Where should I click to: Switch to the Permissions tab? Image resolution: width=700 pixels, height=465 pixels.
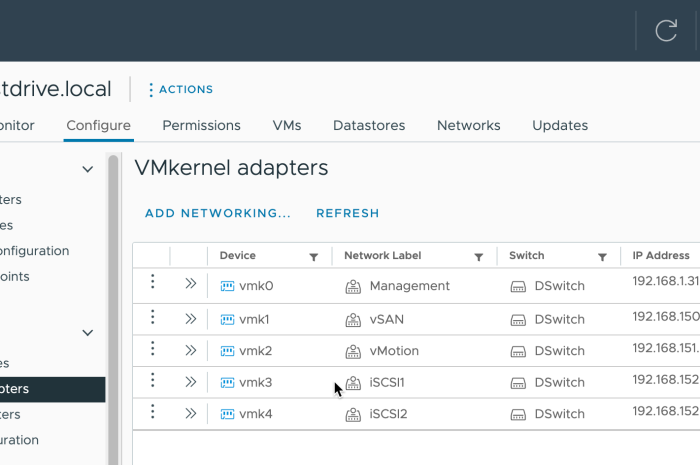(201, 126)
